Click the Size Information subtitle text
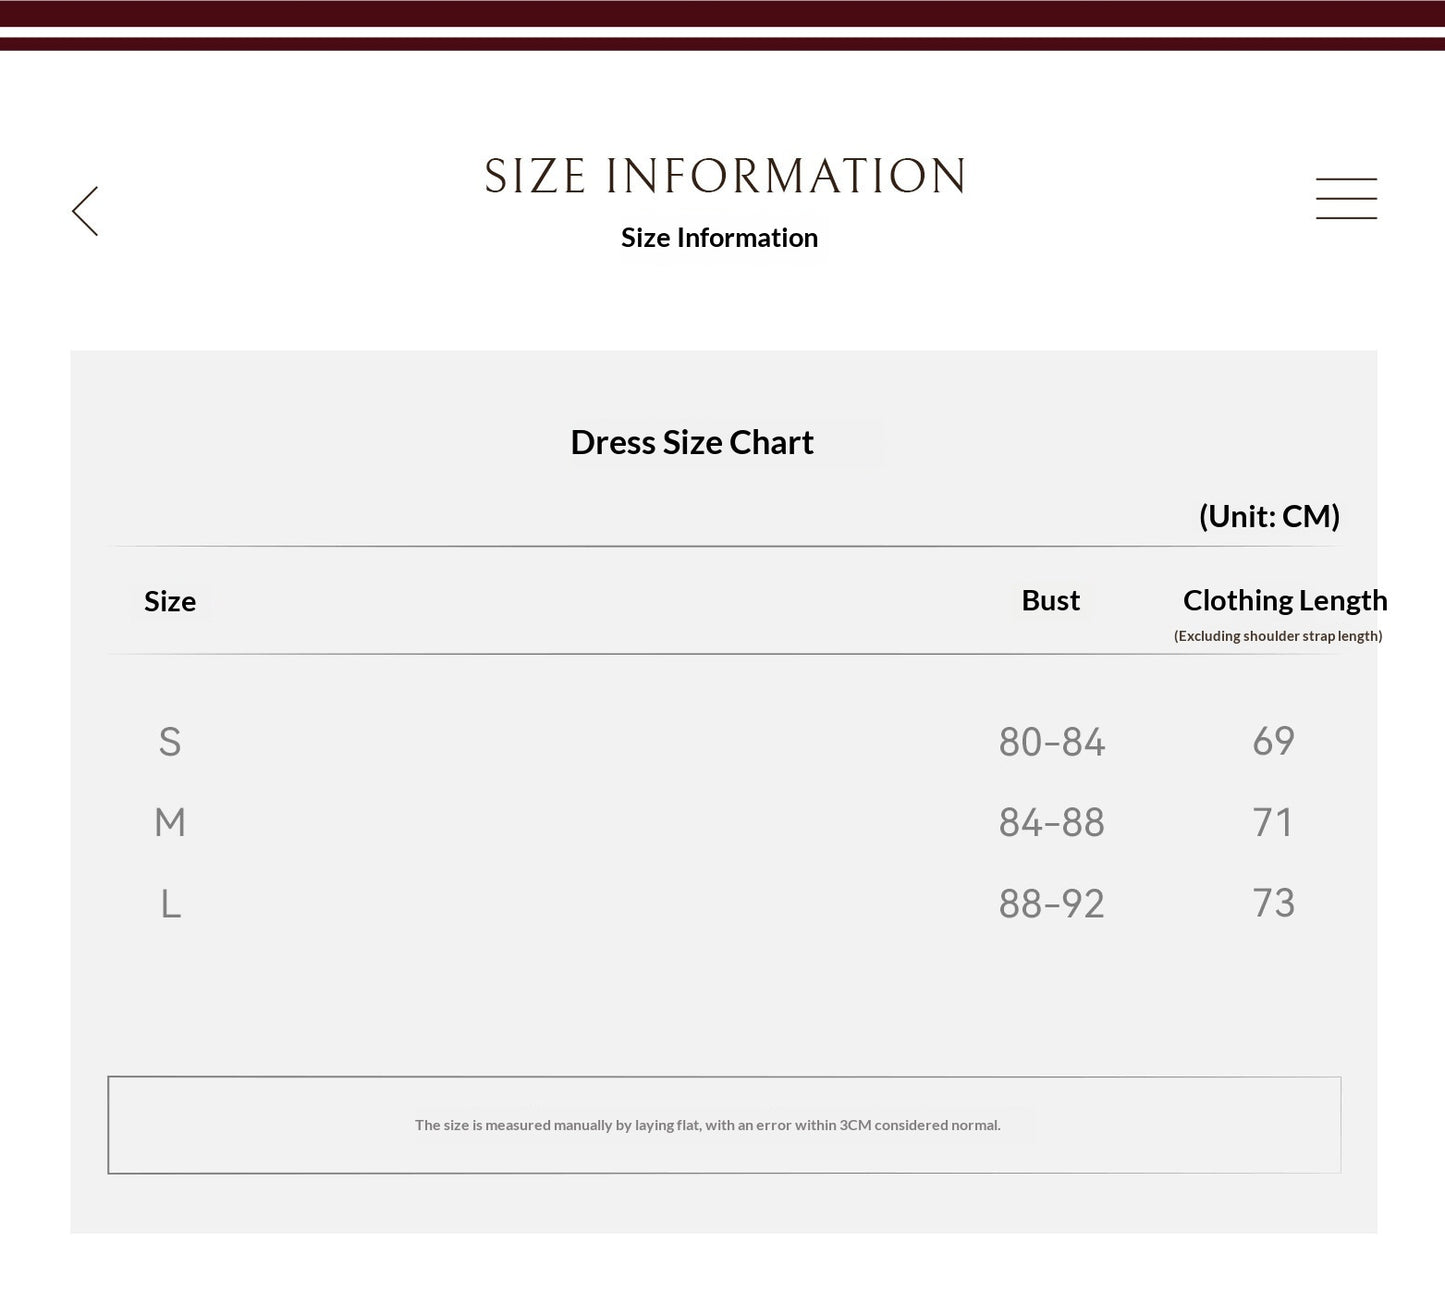 tap(719, 238)
